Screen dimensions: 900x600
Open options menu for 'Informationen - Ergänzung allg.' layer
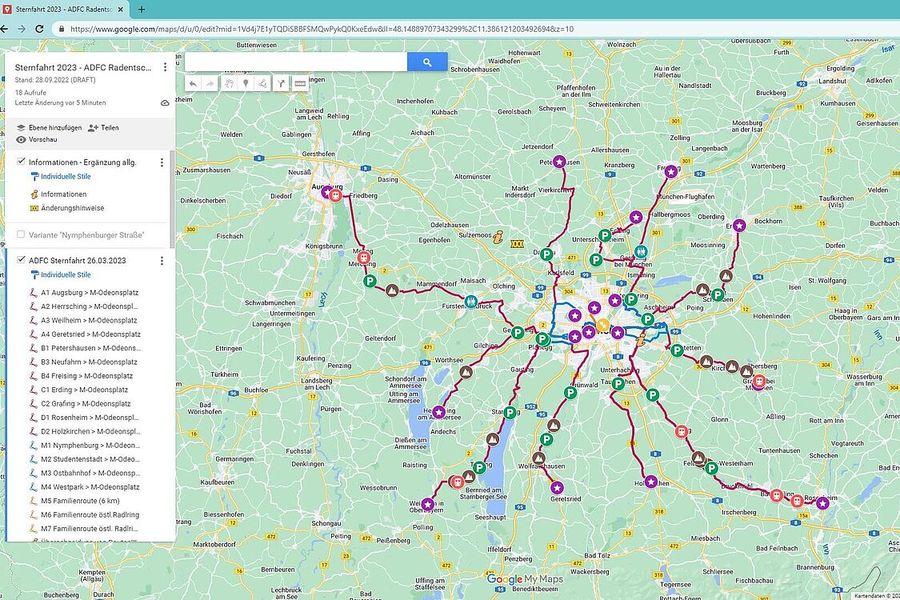click(162, 162)
